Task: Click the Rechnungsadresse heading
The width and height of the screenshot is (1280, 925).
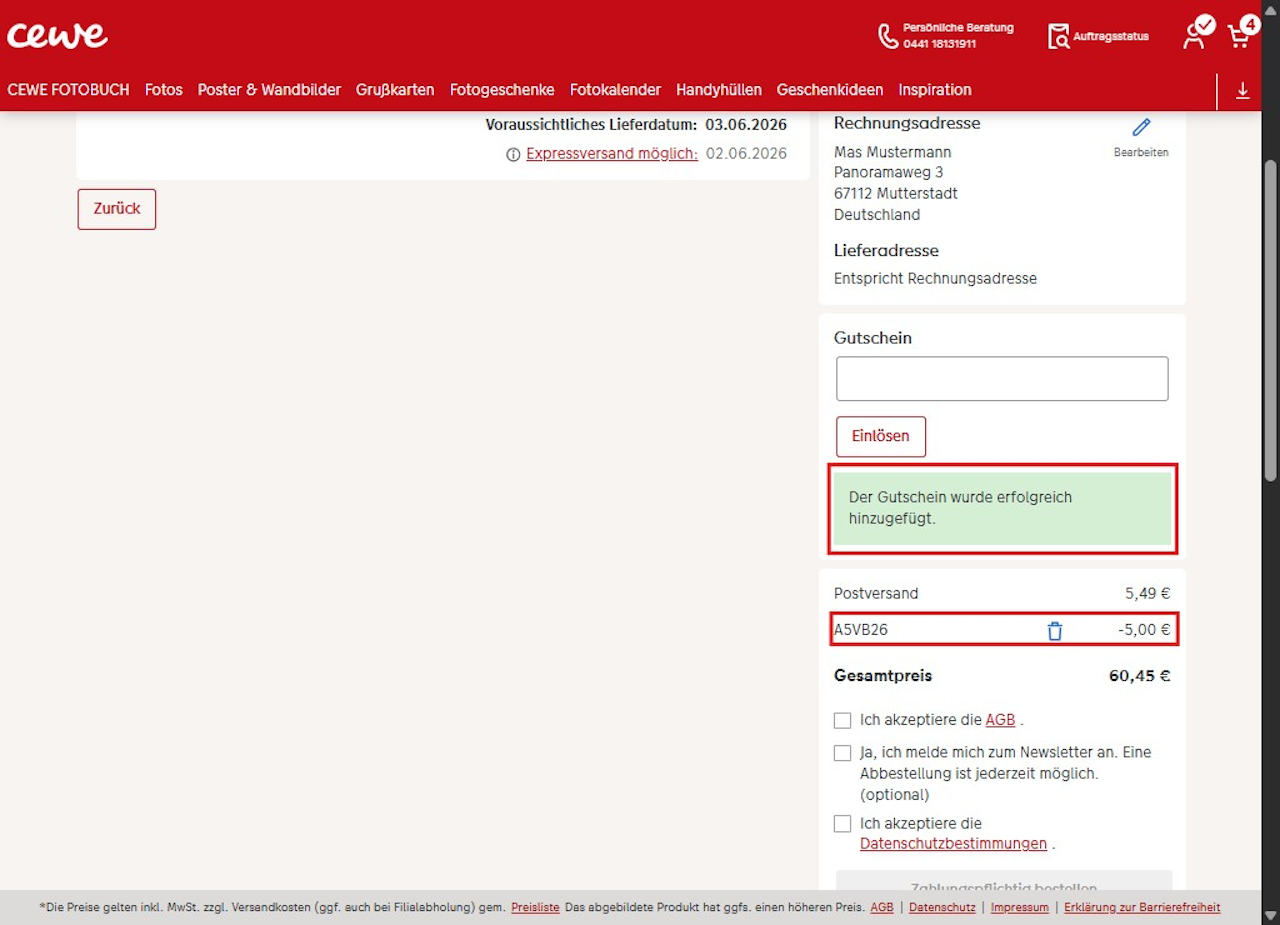Action: tap(907, 124)
